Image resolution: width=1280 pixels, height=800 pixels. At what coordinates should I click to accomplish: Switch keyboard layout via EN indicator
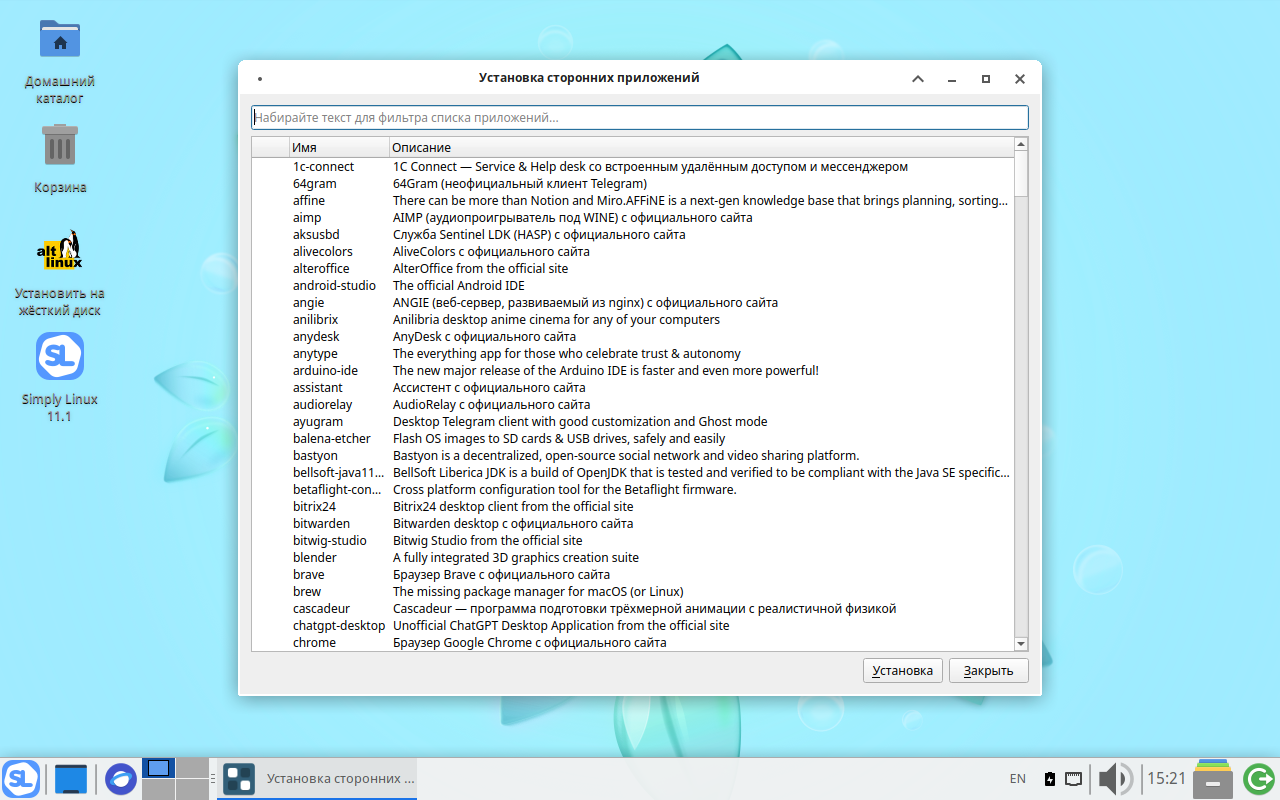pos(1017,778)
